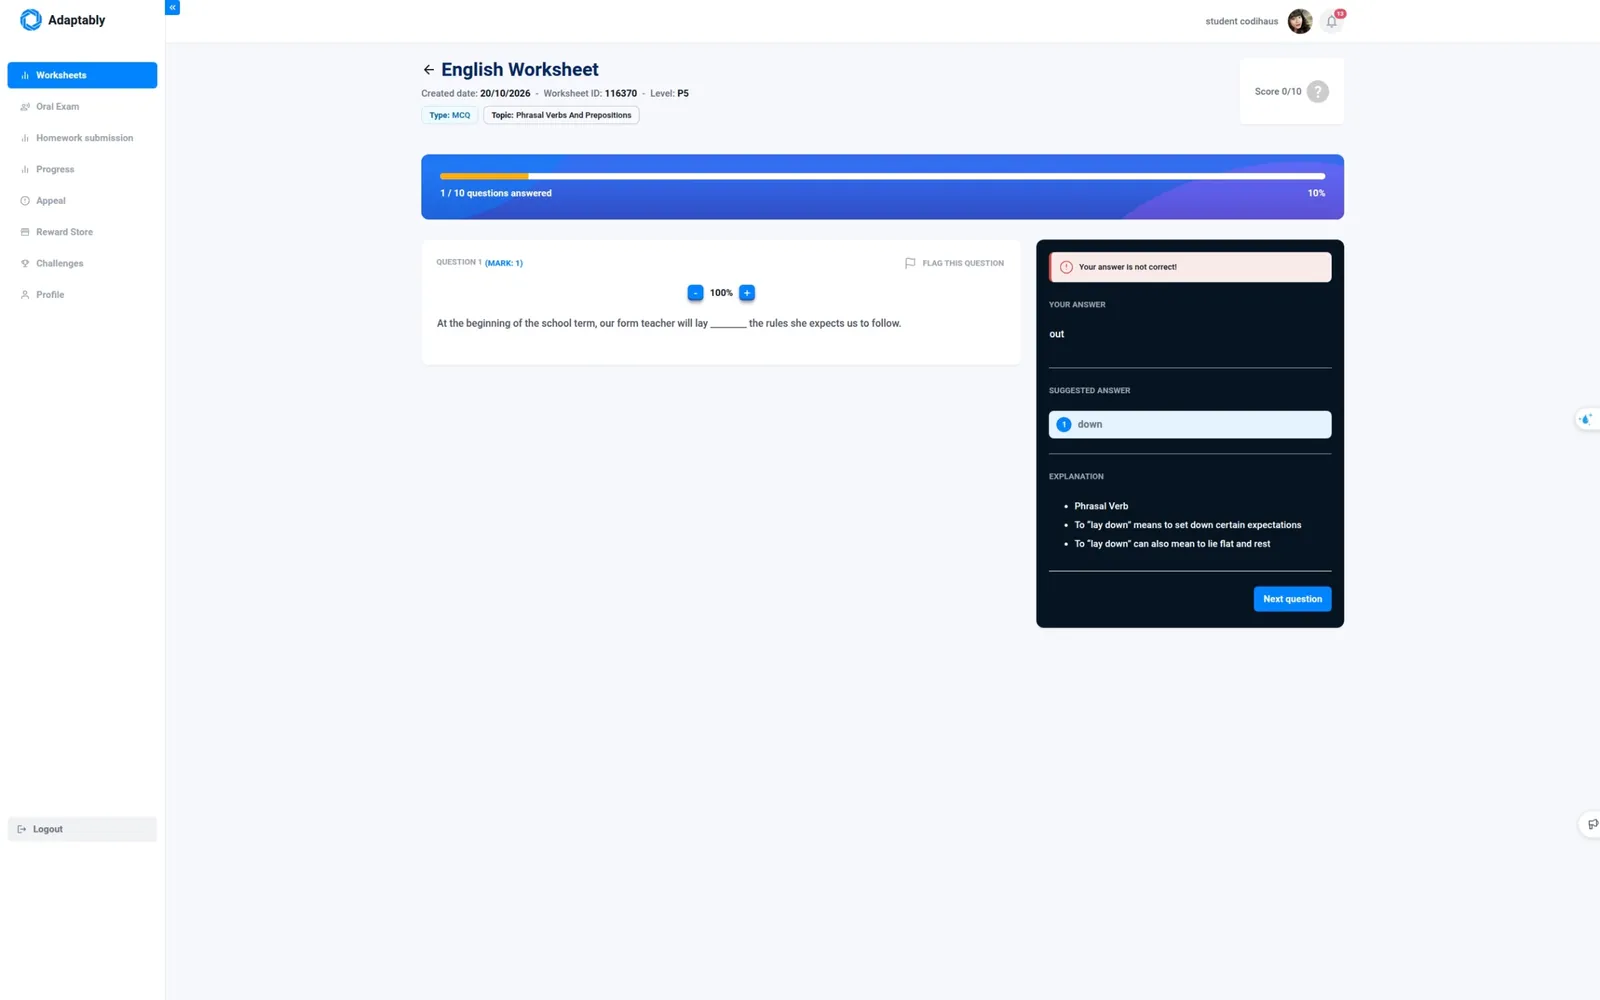This screenshot has height=1000, width=1600.
Task: Open the Appeal page
Action: tap(82, 201)
